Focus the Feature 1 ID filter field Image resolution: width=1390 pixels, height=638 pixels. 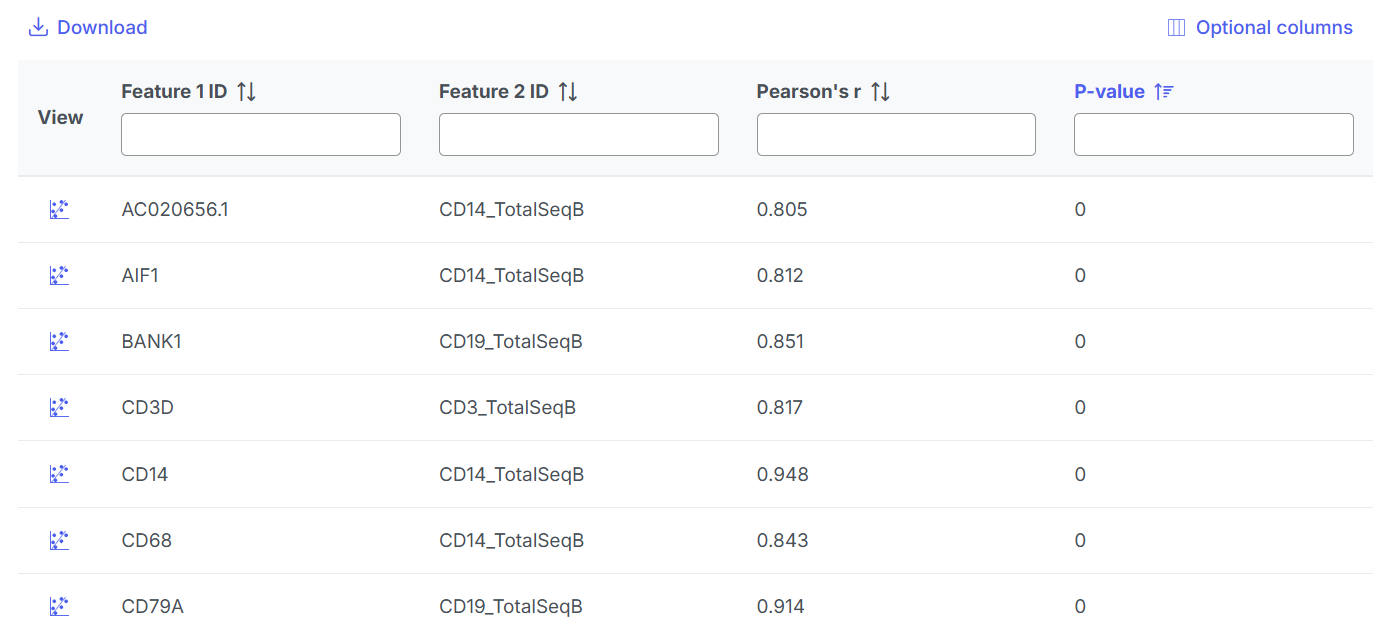[x=260, y=134]
